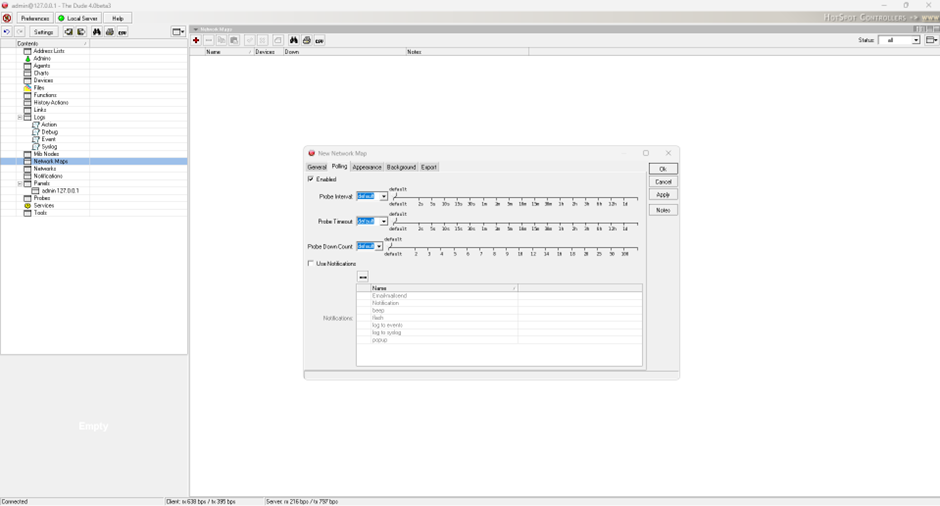The width and height of the screenshot is (940, 506).
Task: Open the Probe Down Count dropdown
Action: 379,246
